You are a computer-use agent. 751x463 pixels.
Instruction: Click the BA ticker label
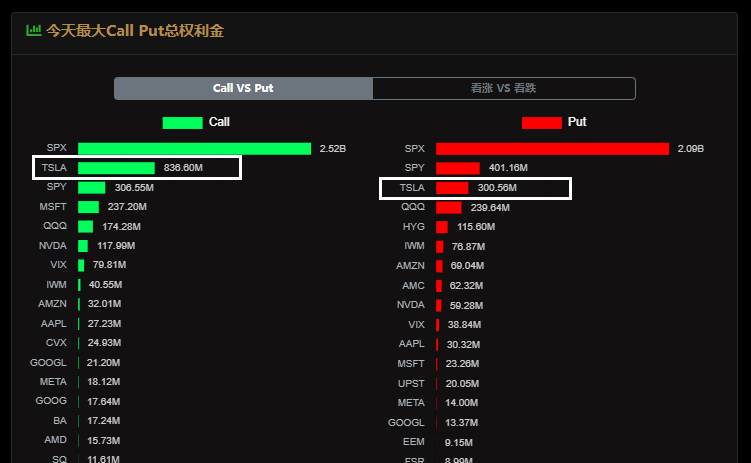(60, 421)
